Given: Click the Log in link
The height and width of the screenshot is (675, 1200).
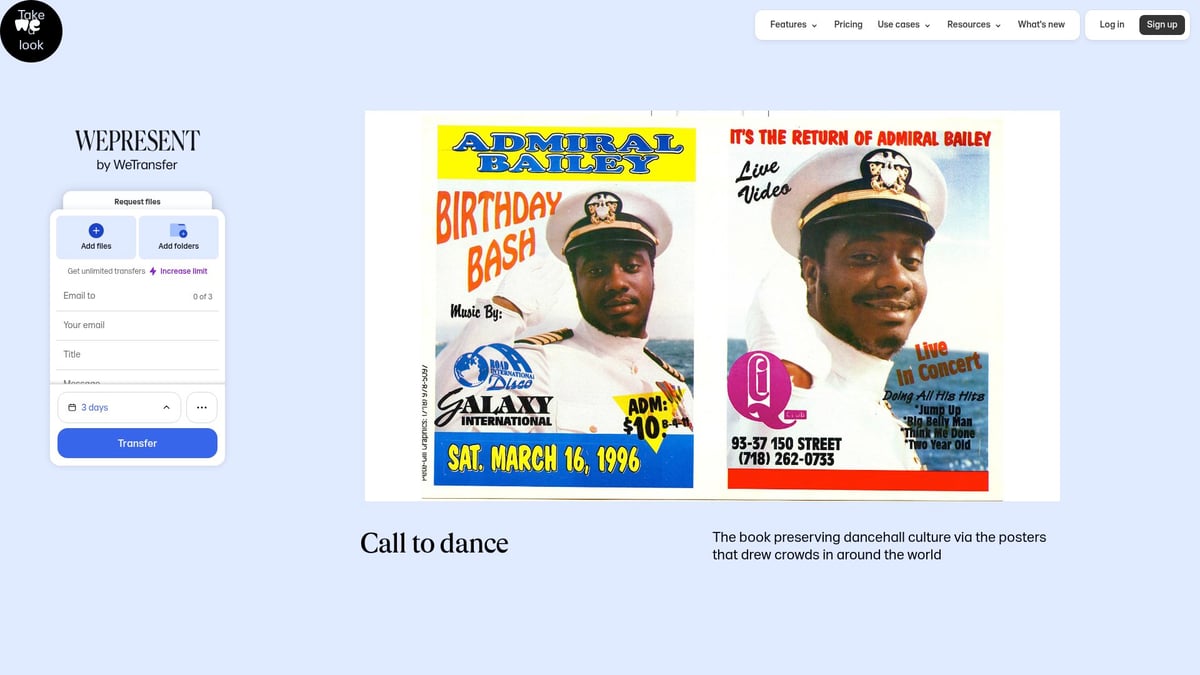Looking at the screenshot, I should click(x=1112, y=25).
